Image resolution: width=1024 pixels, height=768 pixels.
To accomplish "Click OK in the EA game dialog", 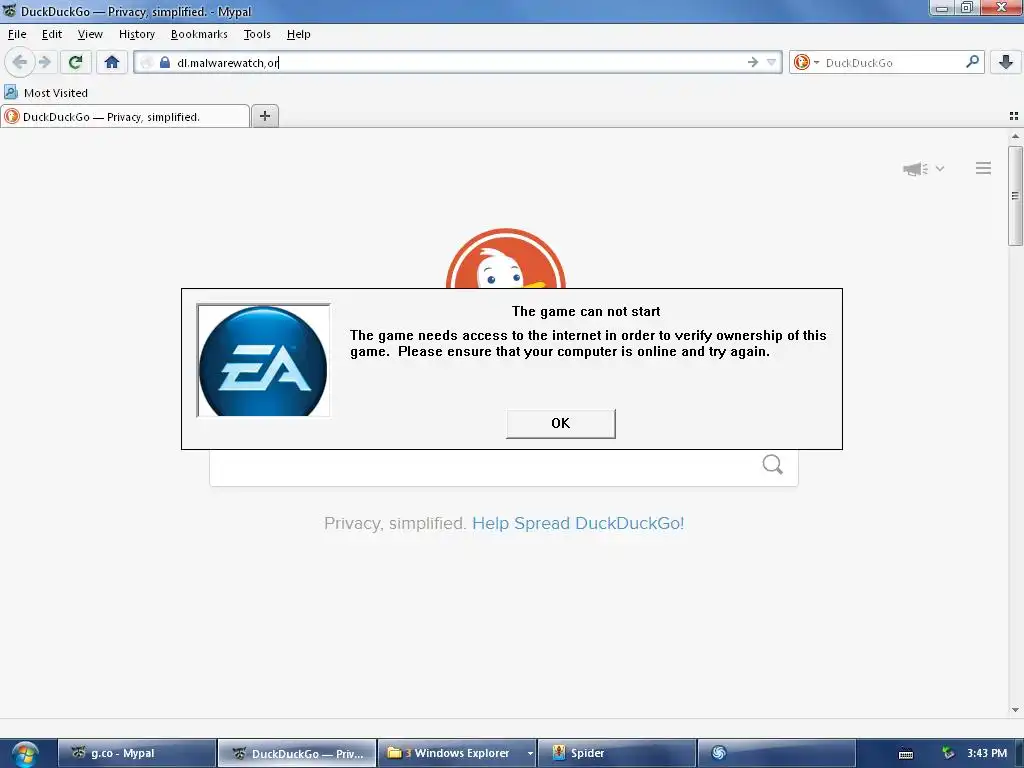I will click(560, 423).
